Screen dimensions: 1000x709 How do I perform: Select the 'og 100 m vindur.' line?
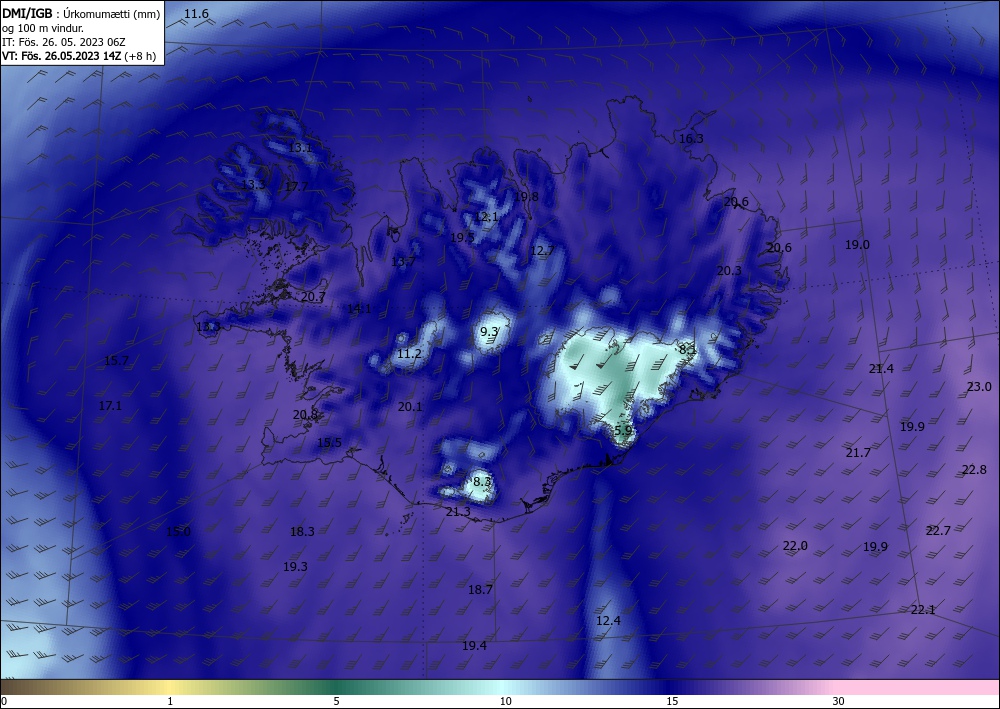coord(43,28)
